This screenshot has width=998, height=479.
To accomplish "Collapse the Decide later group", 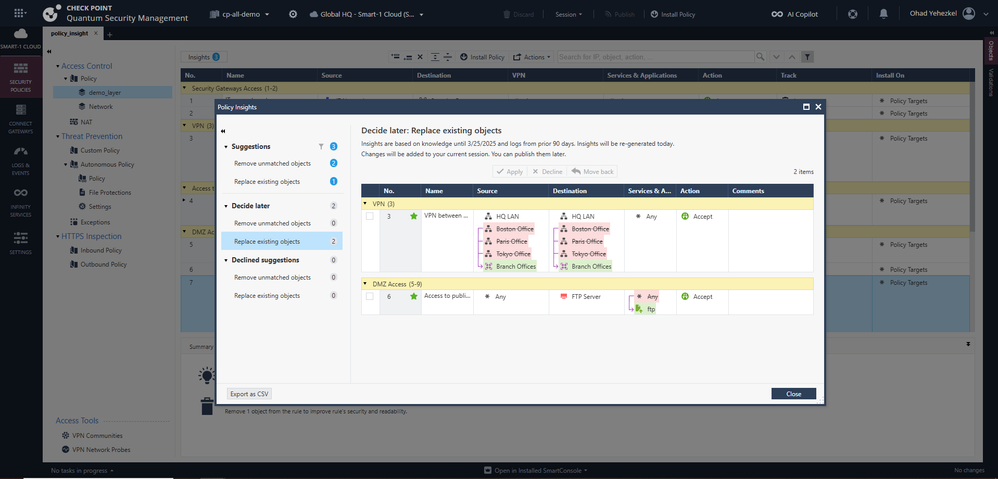I will point(226,206).
